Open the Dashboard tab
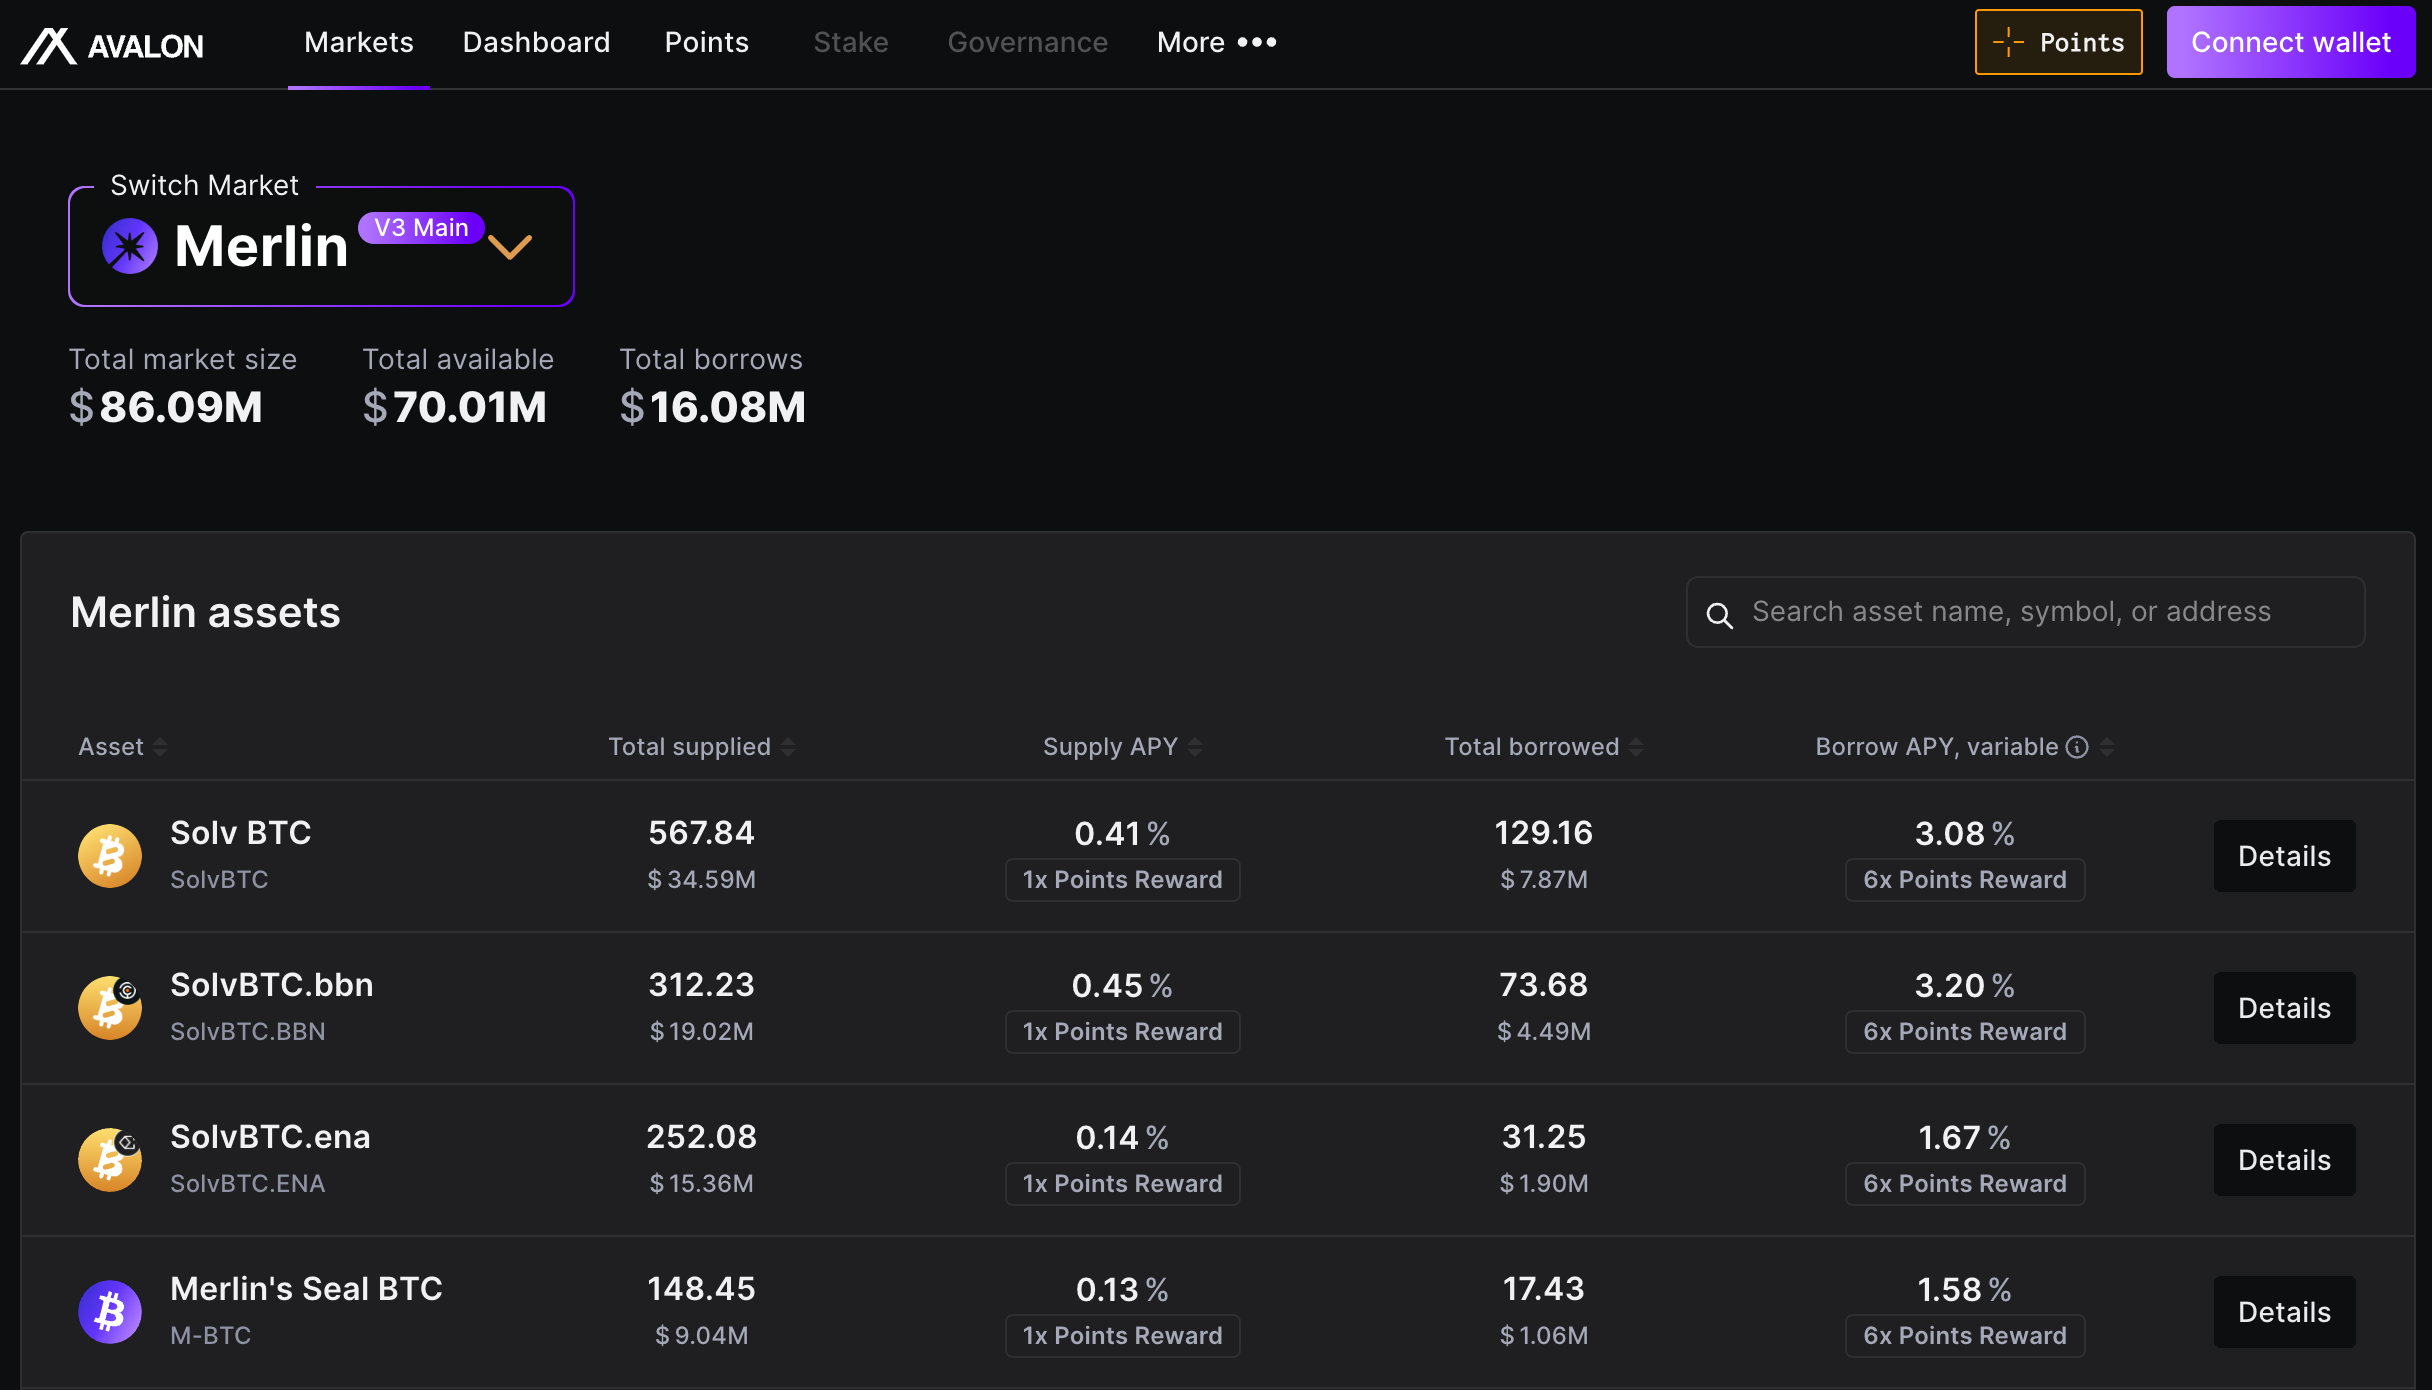The height and width of the screenshot is (1390, 2432). 536,43
